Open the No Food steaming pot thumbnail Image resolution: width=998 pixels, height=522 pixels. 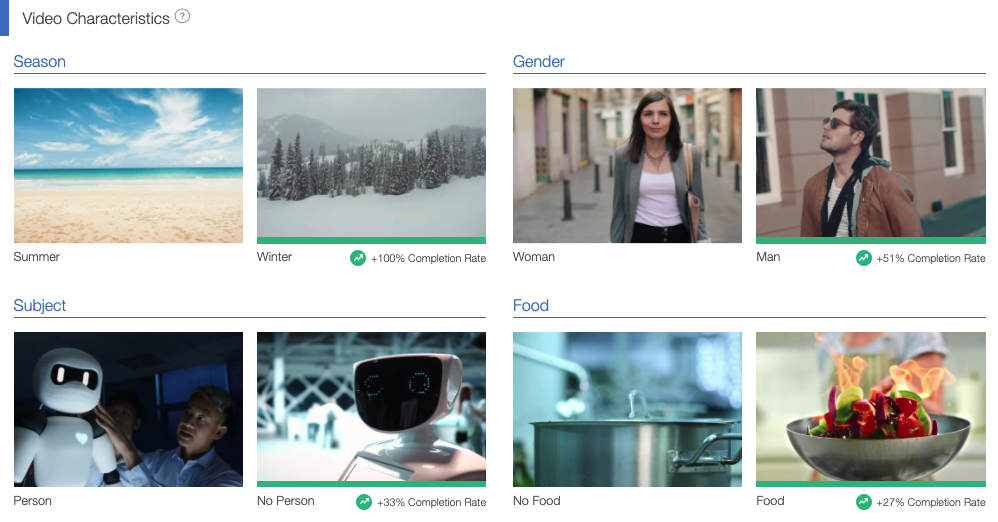(x=627, y=409)
